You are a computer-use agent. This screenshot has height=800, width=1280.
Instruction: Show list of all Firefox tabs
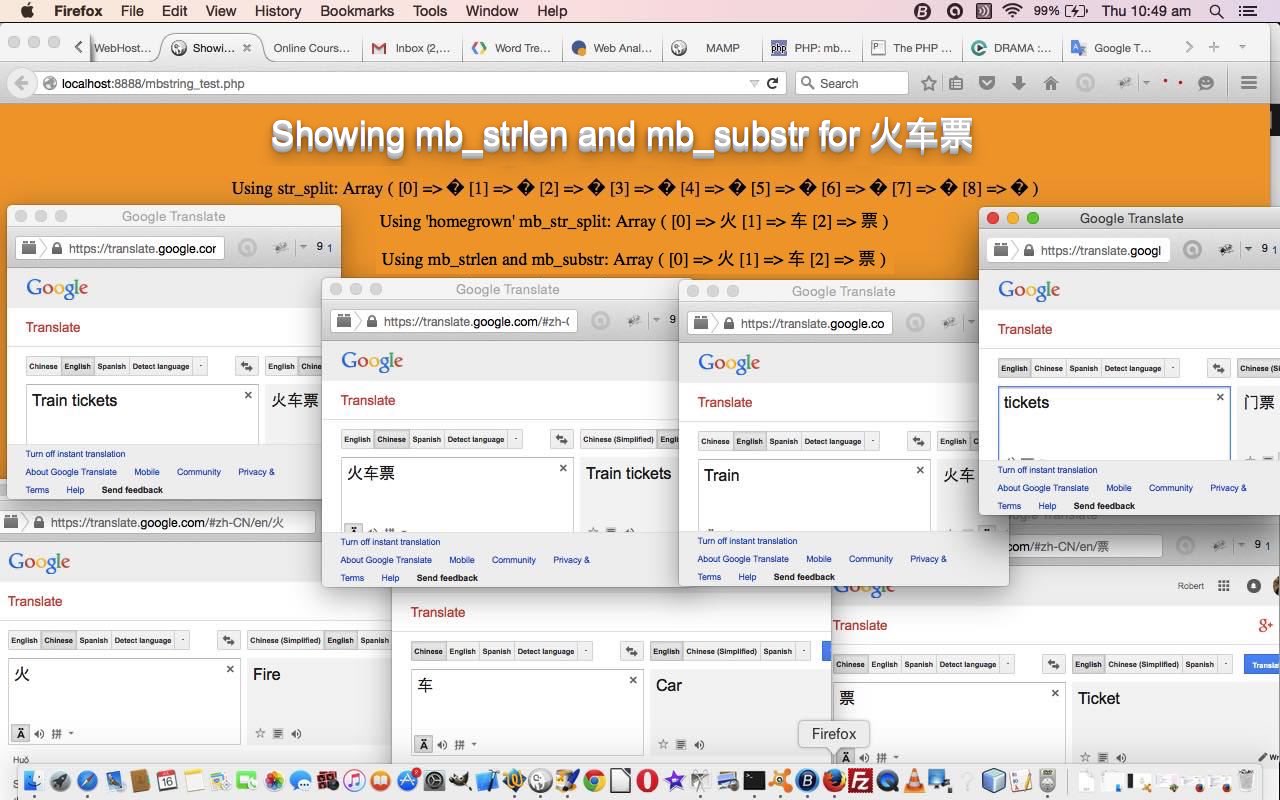click(1242, 47)
